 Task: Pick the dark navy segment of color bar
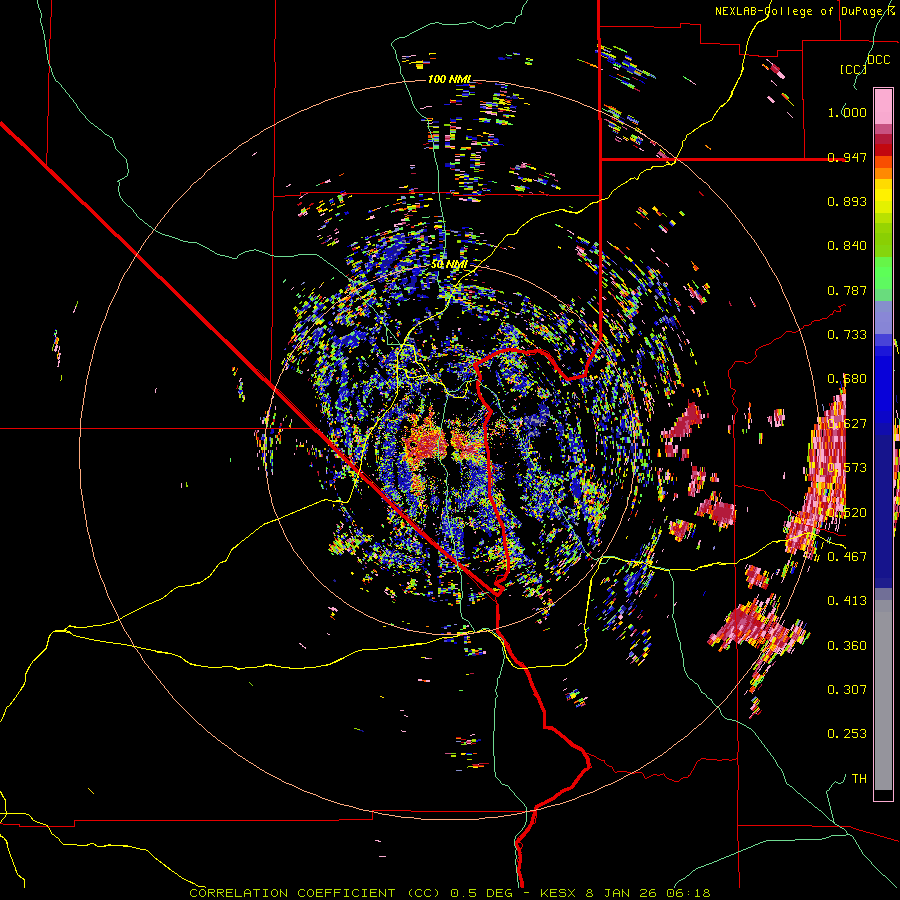pos(883,511)
